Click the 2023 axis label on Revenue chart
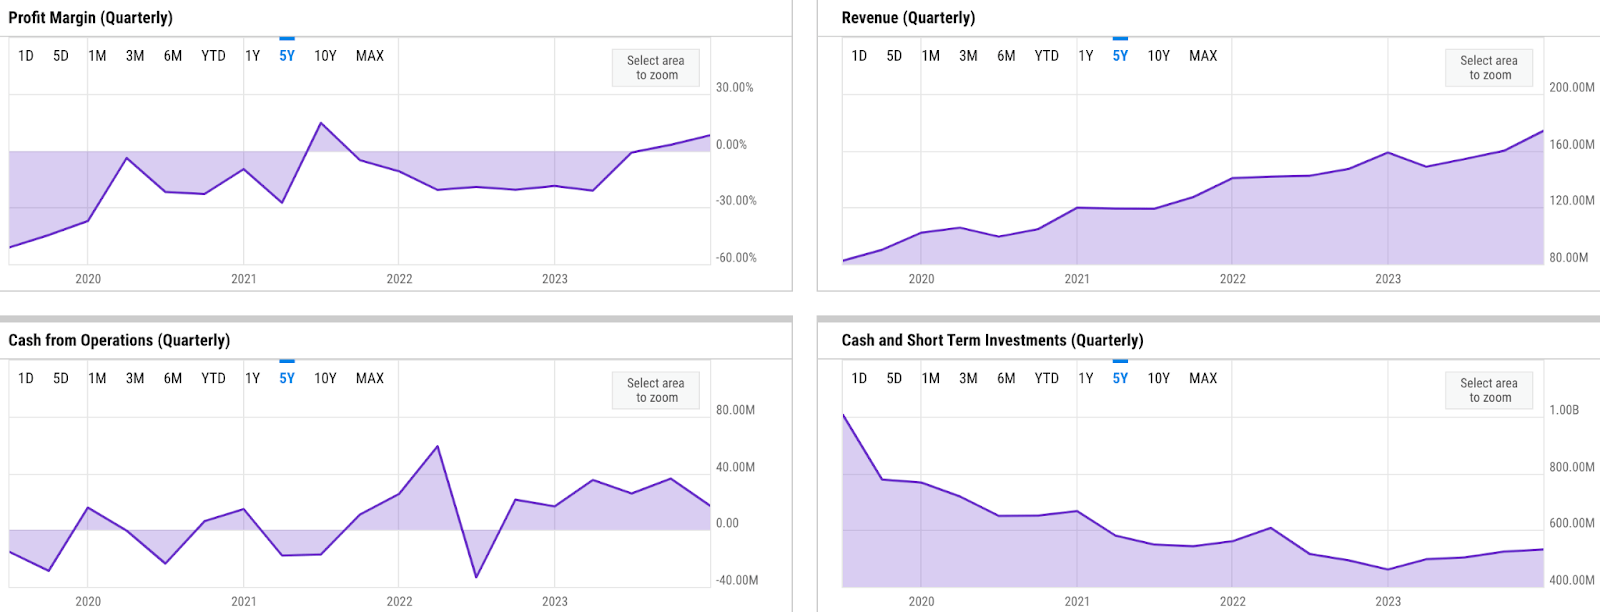 click(x=1388, y=279)
